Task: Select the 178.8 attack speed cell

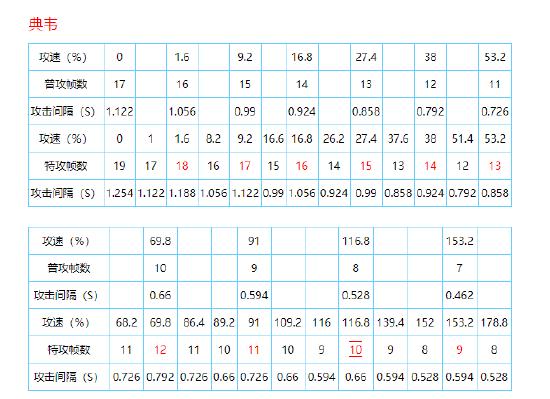Action: tap(494, 322)
